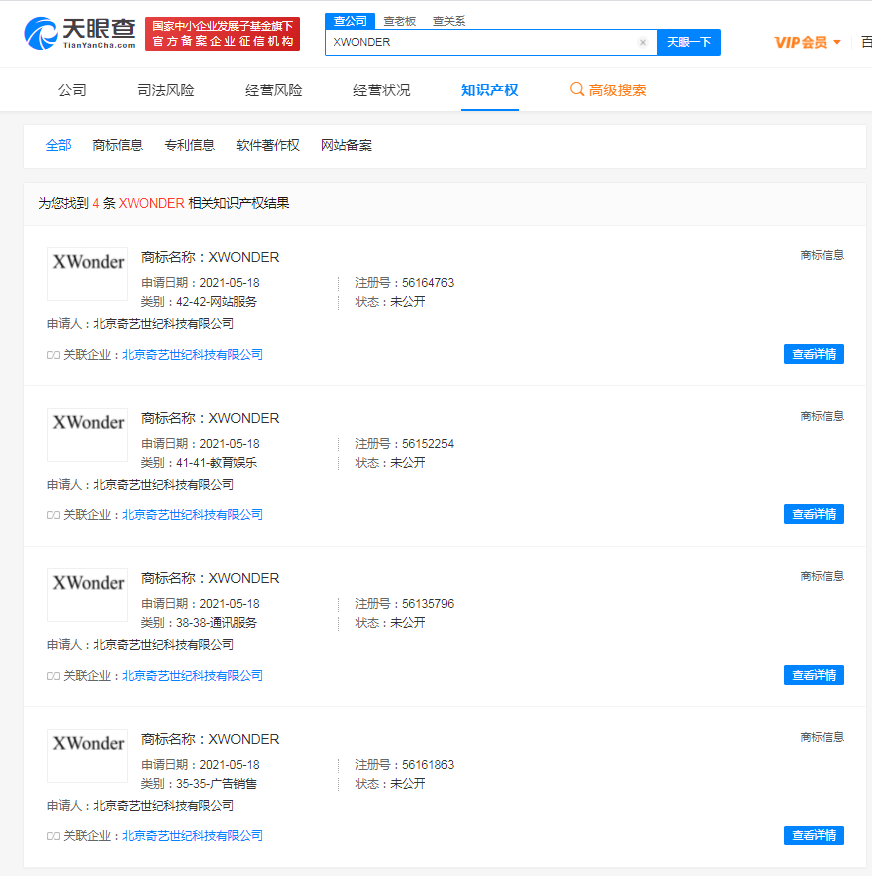
Task: Click the 类别：42-42-网站服务 text
Action: (x=198, y=302)
